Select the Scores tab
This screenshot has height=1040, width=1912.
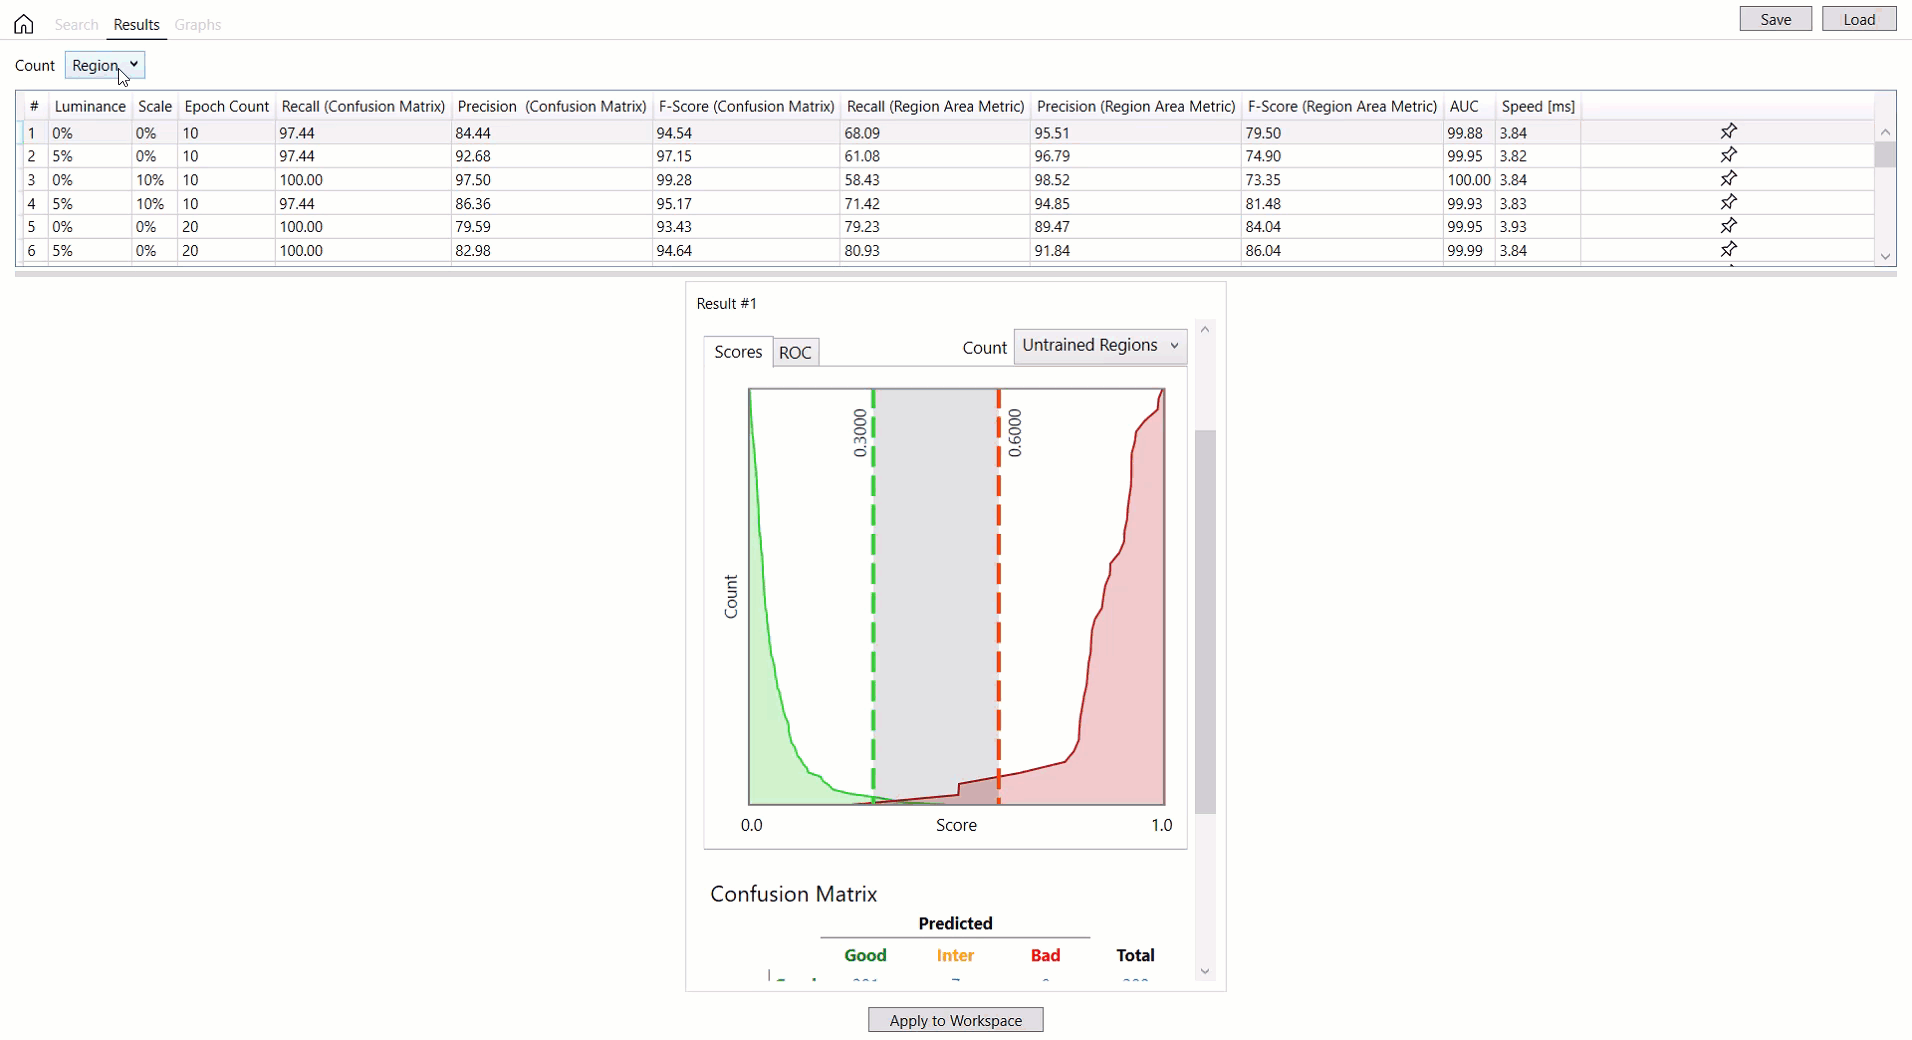click(x=738, y=352)
